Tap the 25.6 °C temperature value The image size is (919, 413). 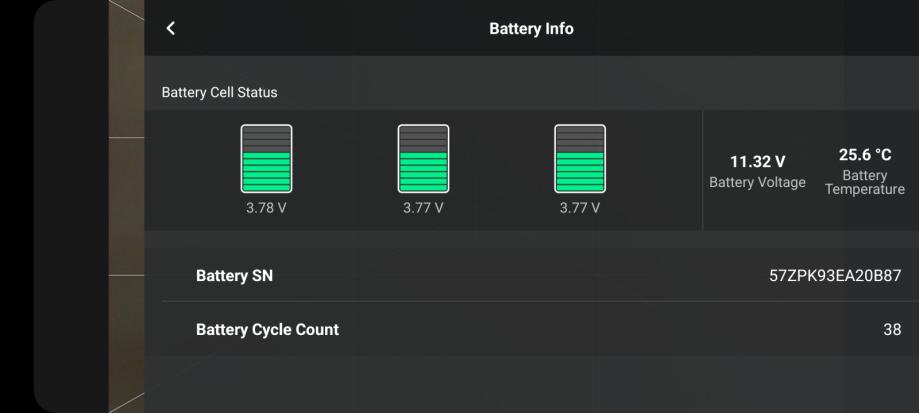point(865,155)
